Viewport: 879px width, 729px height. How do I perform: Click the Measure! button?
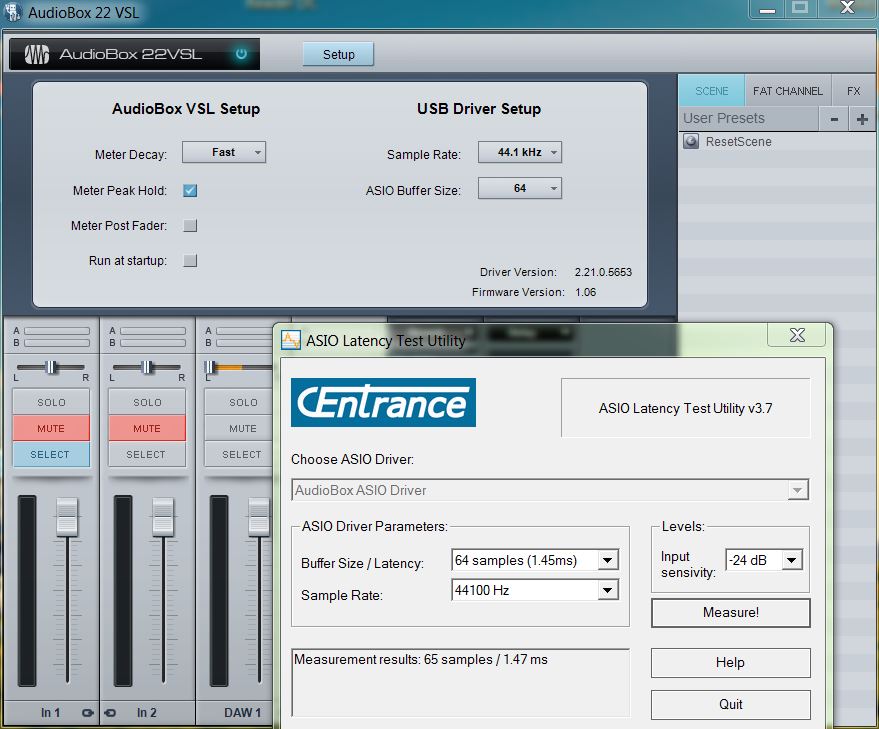click(730, 612)
